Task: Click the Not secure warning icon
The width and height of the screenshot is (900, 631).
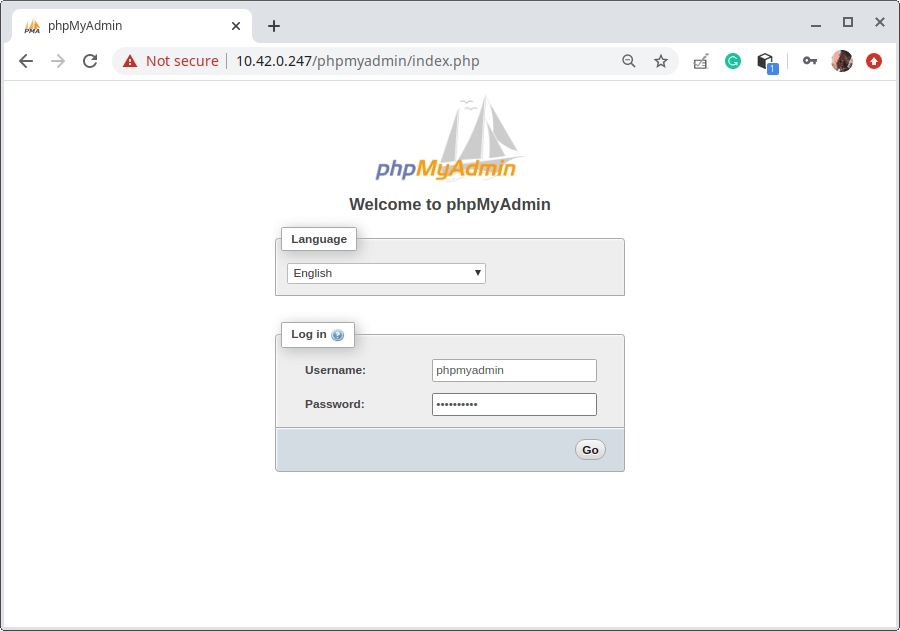Action: (x=130, y=61)
